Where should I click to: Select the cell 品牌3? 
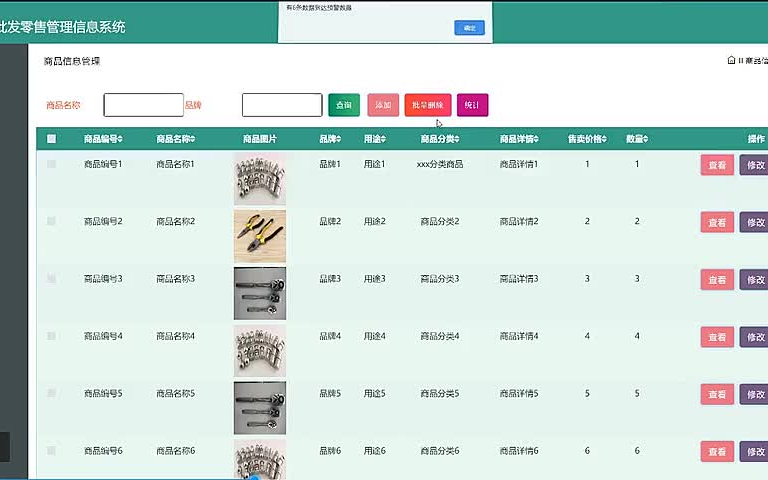click(x=330, y=279)
